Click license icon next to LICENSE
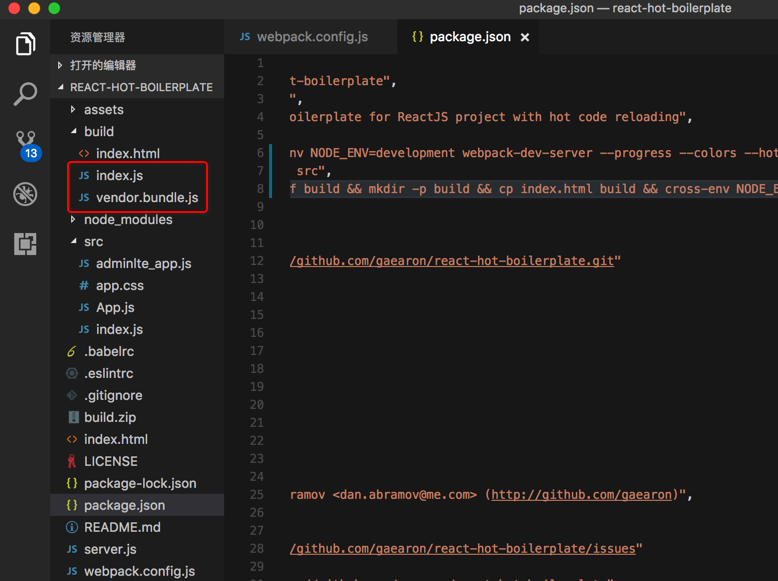The image size is (778, 581). coord(72,461)
